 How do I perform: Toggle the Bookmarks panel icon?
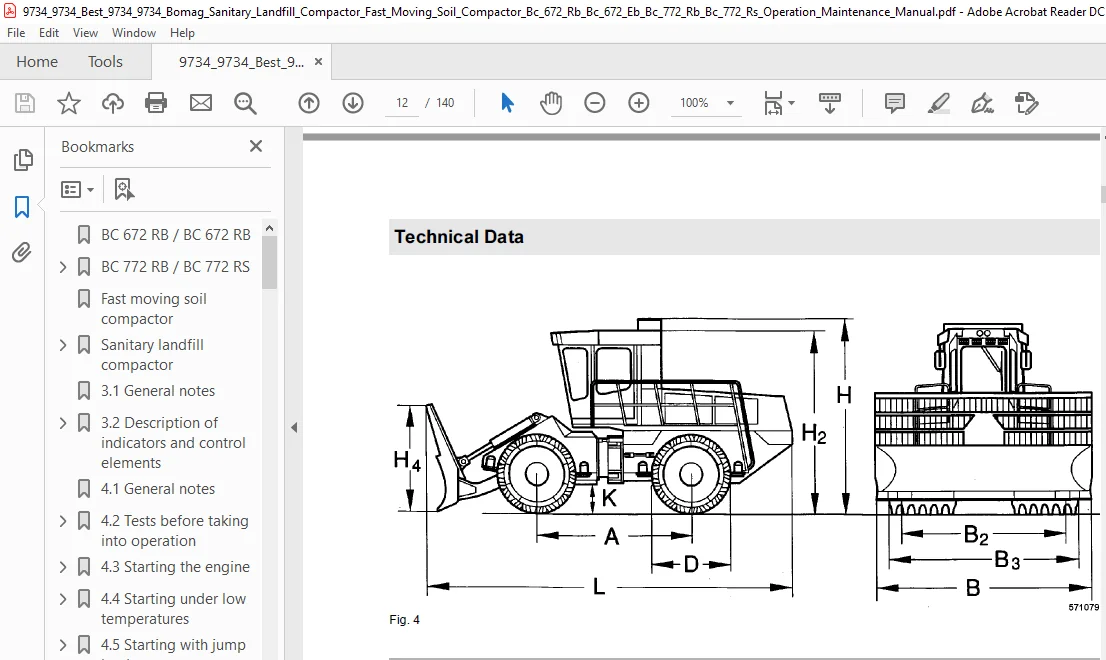pyautogui.click(x=22, y=207)
